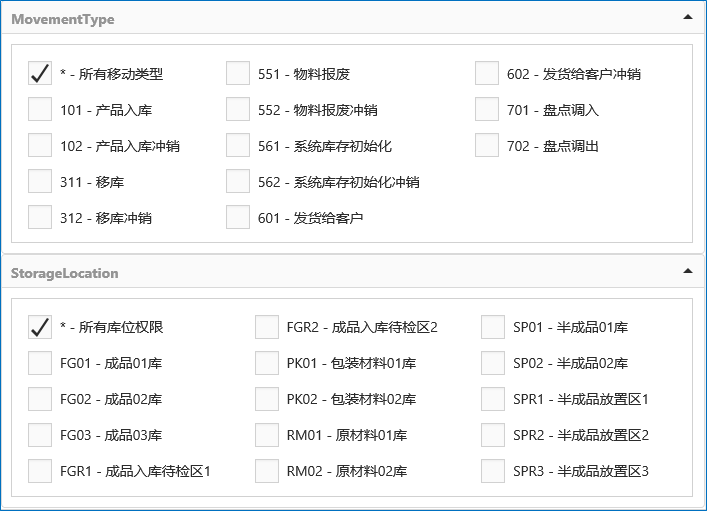Check 561 - 系统库存初始化 box
This screenshot has width=707, height=511.
tap(238, 146)
